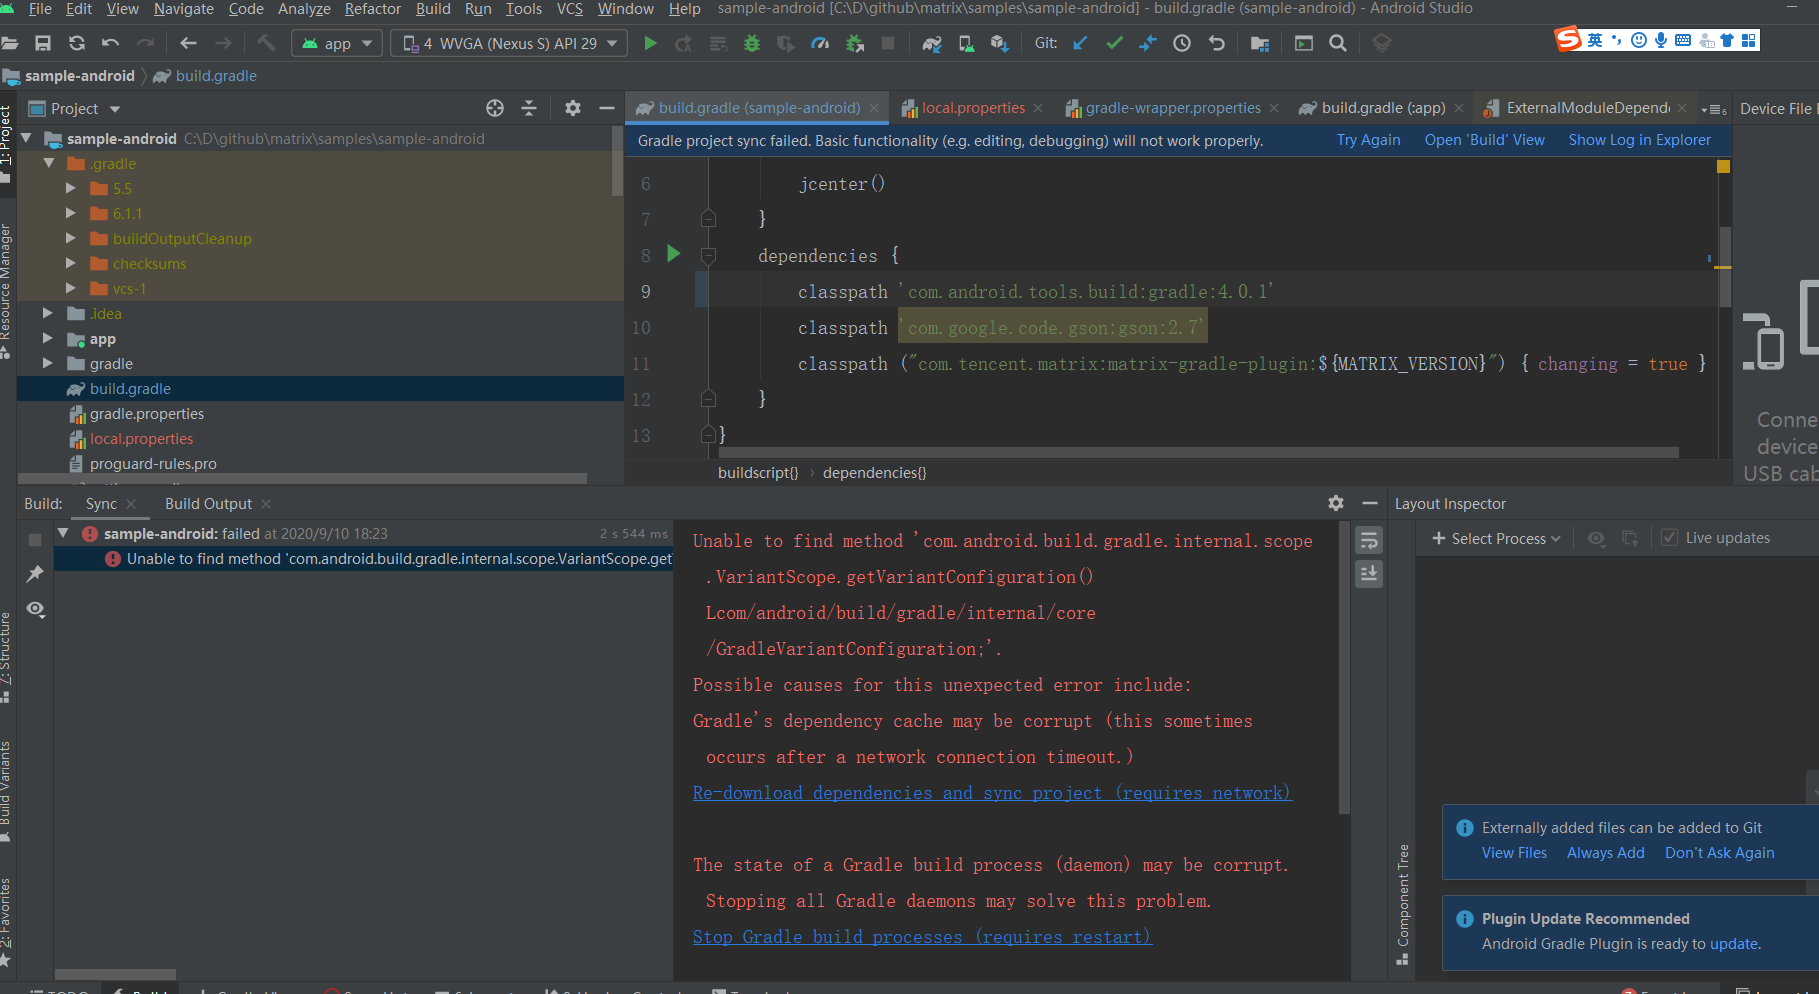The image size is (1819, 994).
Task: Run the app using the green Run icon
Action: click(x=650, y=43)
